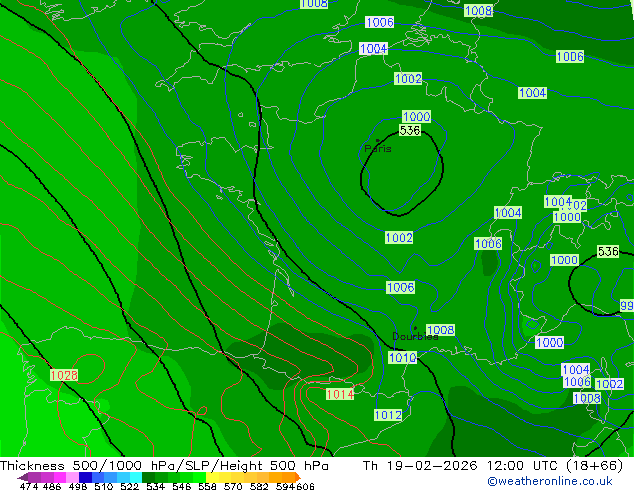This screenshot has width=634, height=490.
Task: Click the 536 height label near Paris
Action: pos(410,130)
